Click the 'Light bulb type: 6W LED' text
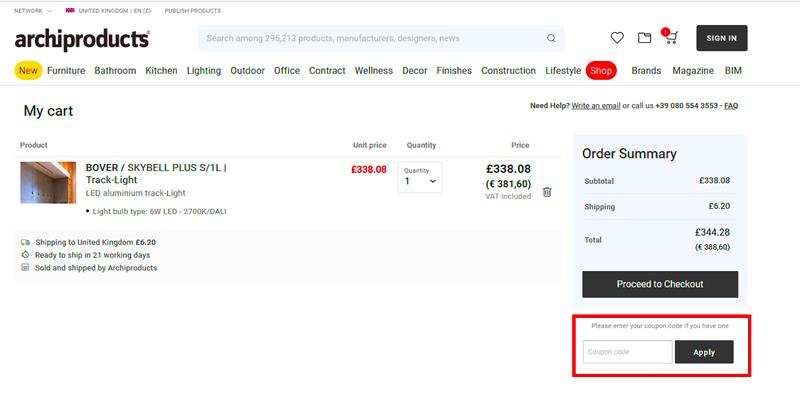Image resolution: width=800 pixels, height=399 pixels. pos(159,211)
